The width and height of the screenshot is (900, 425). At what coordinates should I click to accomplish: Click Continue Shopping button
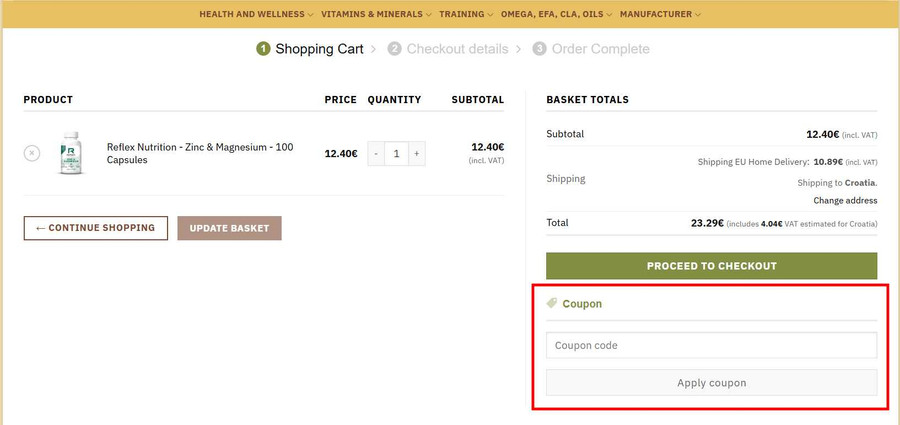coord(96,228)
